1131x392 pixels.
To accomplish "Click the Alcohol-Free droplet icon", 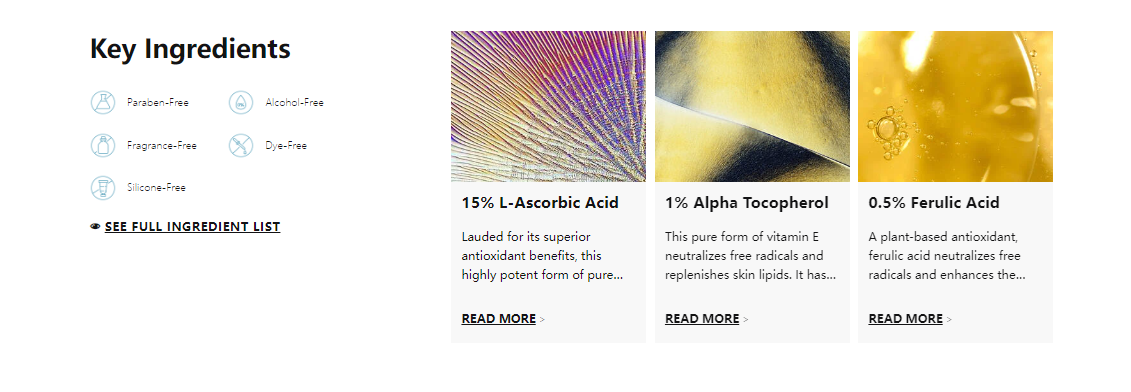I will (241, 103).
